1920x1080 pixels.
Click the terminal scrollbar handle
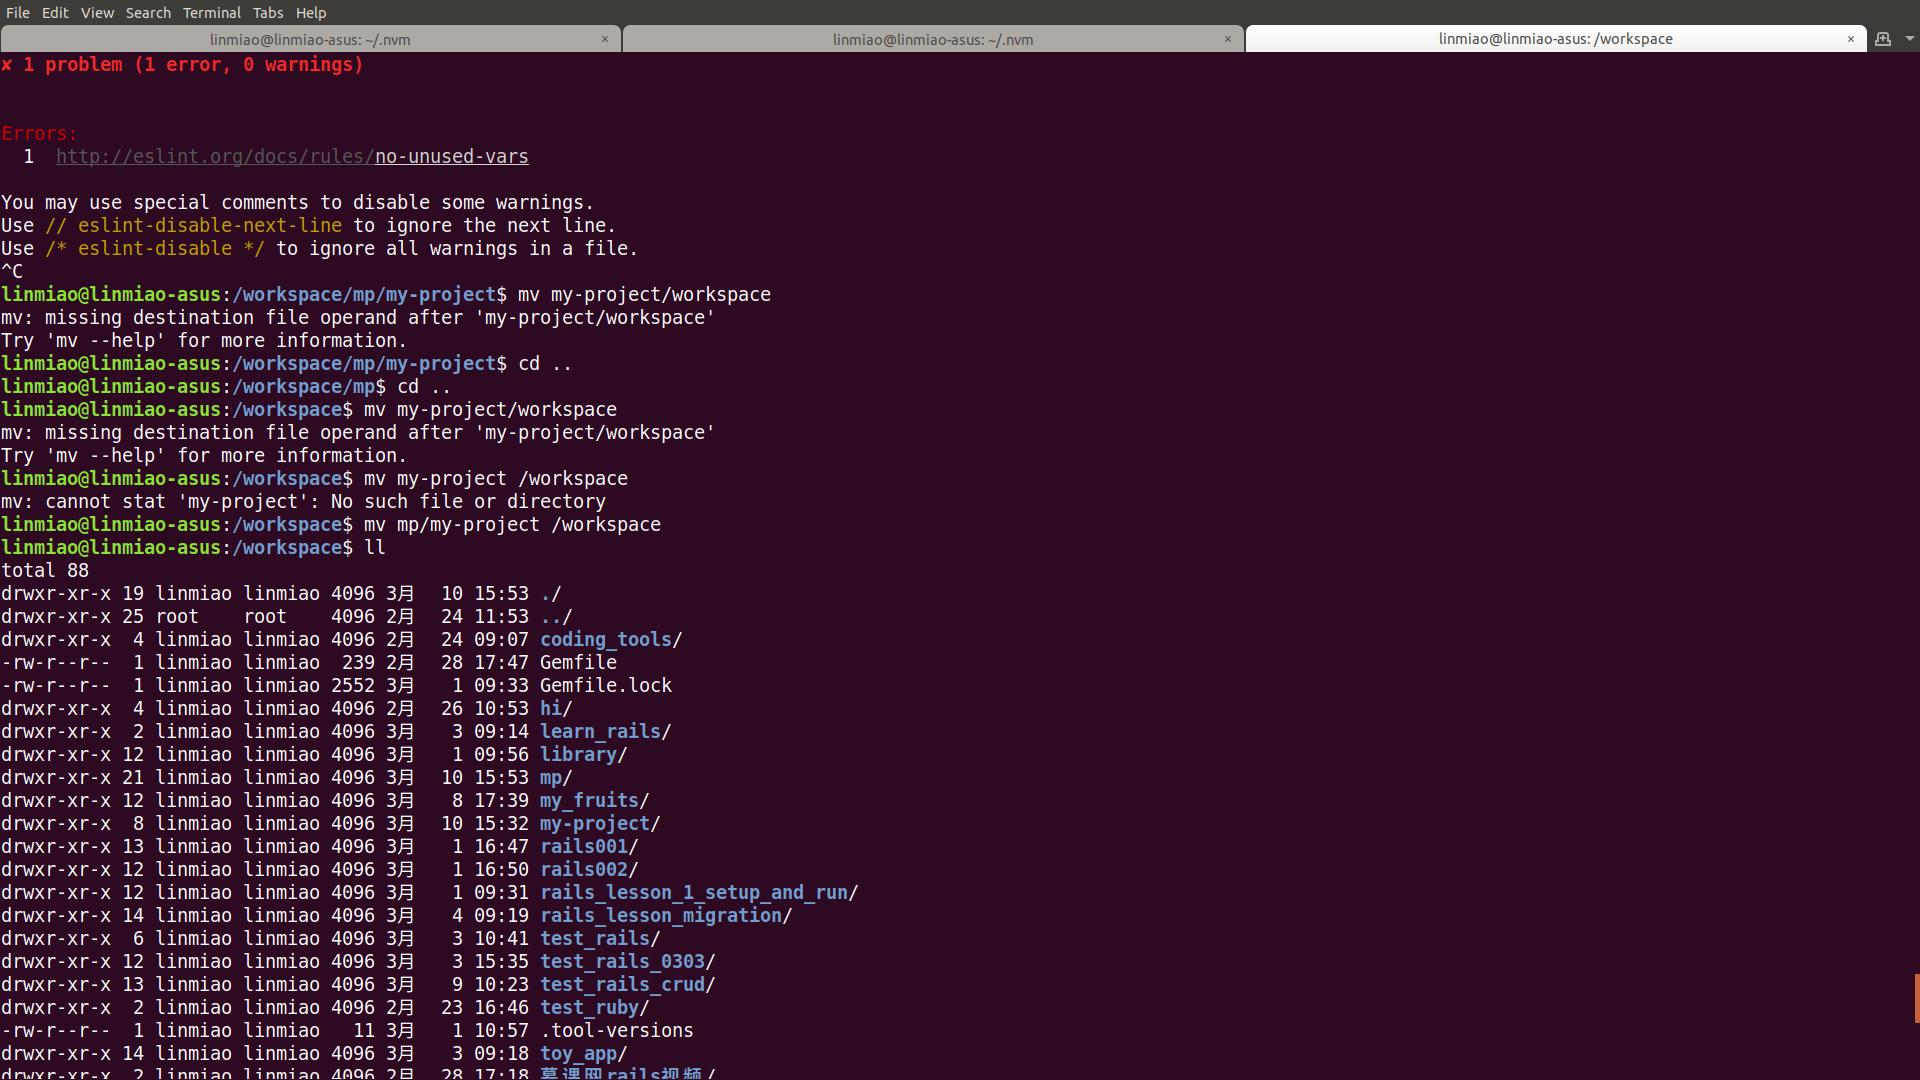click(x=1915, y=998)
